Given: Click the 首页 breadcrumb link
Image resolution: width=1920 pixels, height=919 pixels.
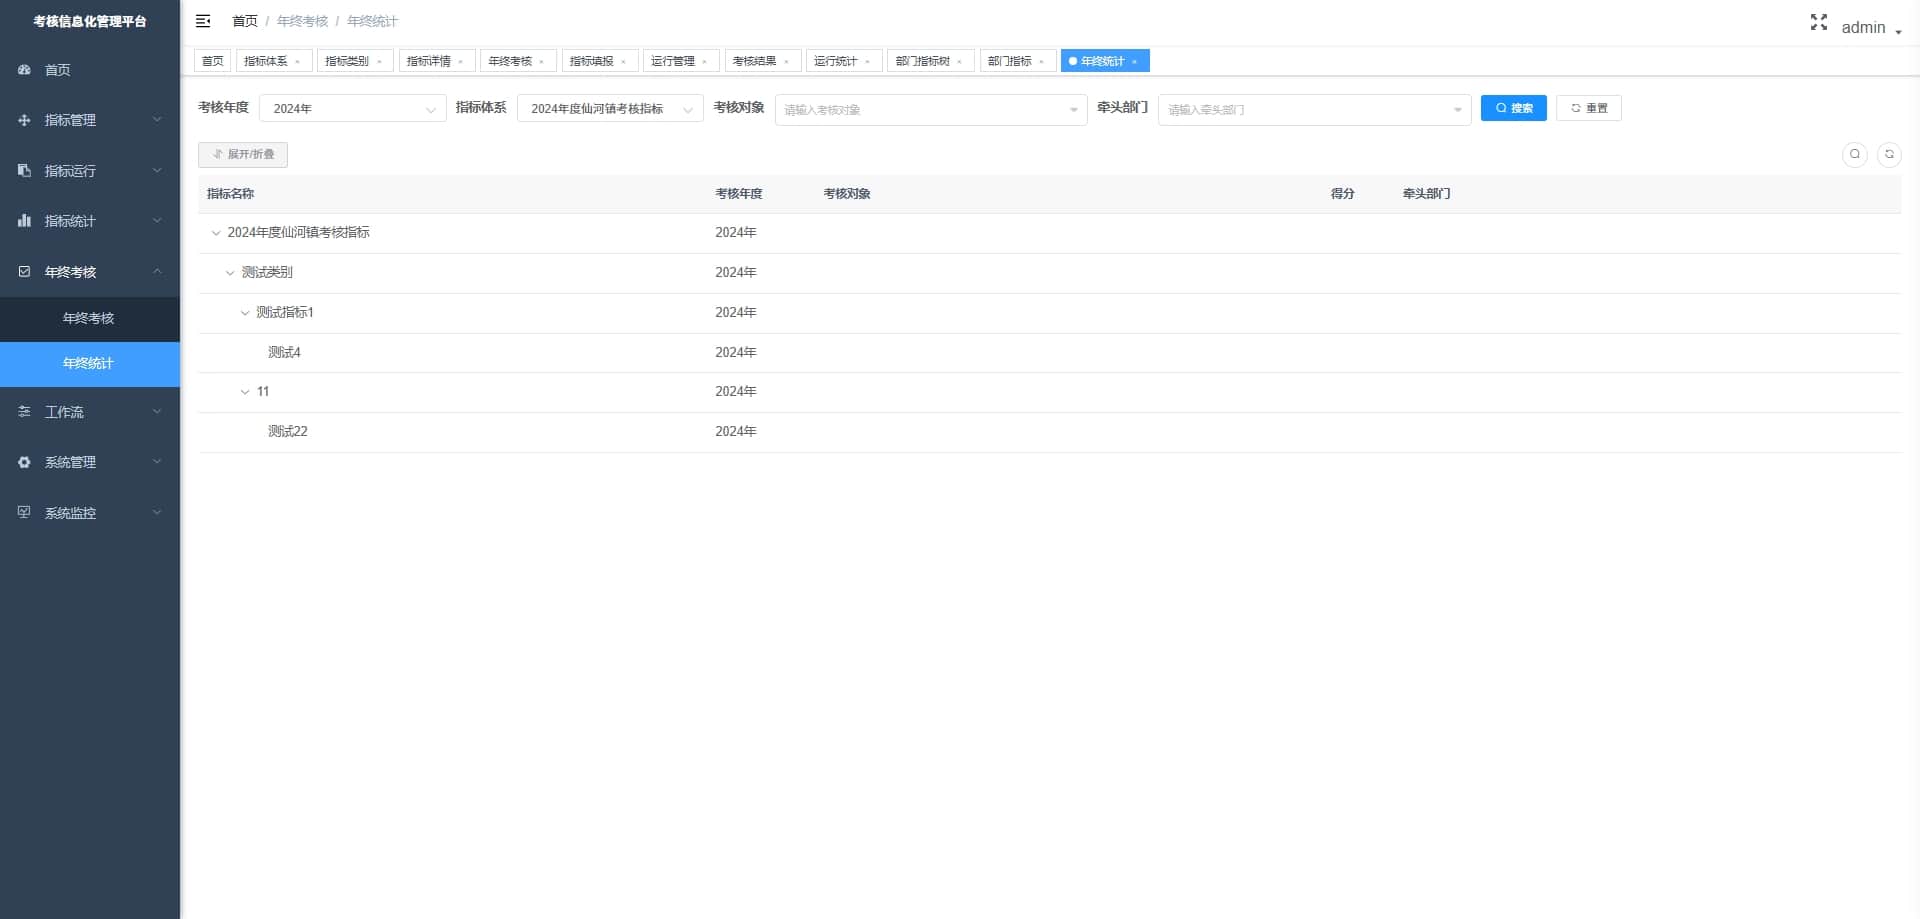Looking at the screenshot, I should tap(245, 21).
